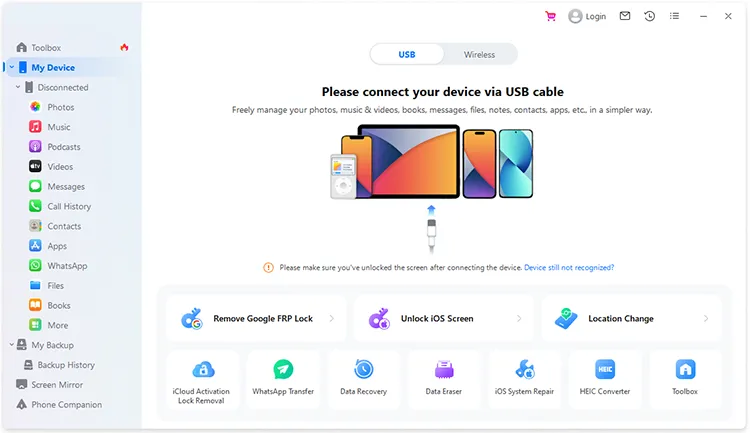Open Data Recovery tool
This screenshot has width=750, height=433.
tap(364, 379)
